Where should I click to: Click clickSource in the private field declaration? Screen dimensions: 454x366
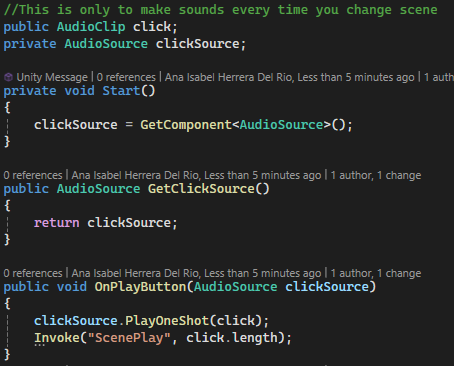pos(197,44)
